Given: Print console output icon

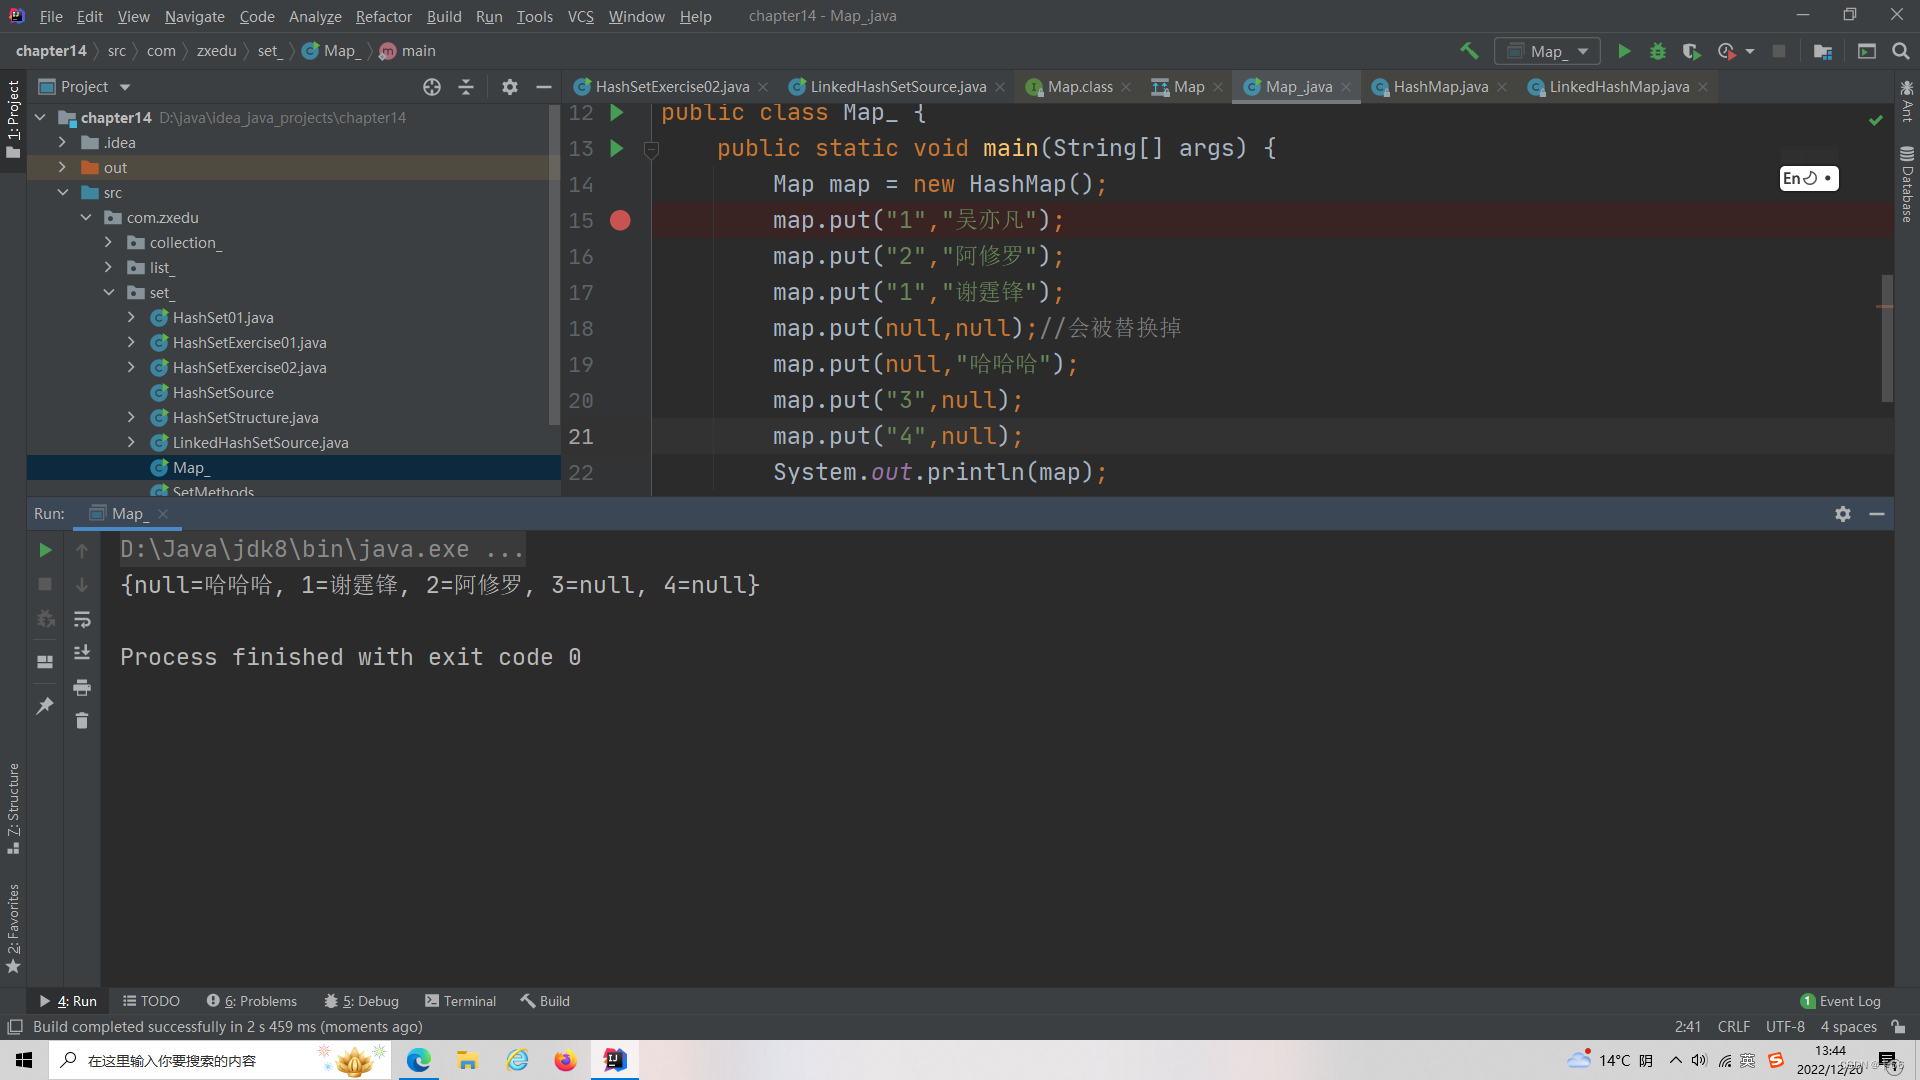Looking at the screenshot, I should (82, 687).
